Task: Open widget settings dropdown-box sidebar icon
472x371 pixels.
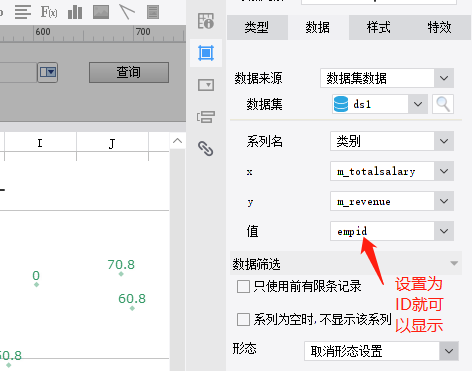Action: [x=206, y=85]
